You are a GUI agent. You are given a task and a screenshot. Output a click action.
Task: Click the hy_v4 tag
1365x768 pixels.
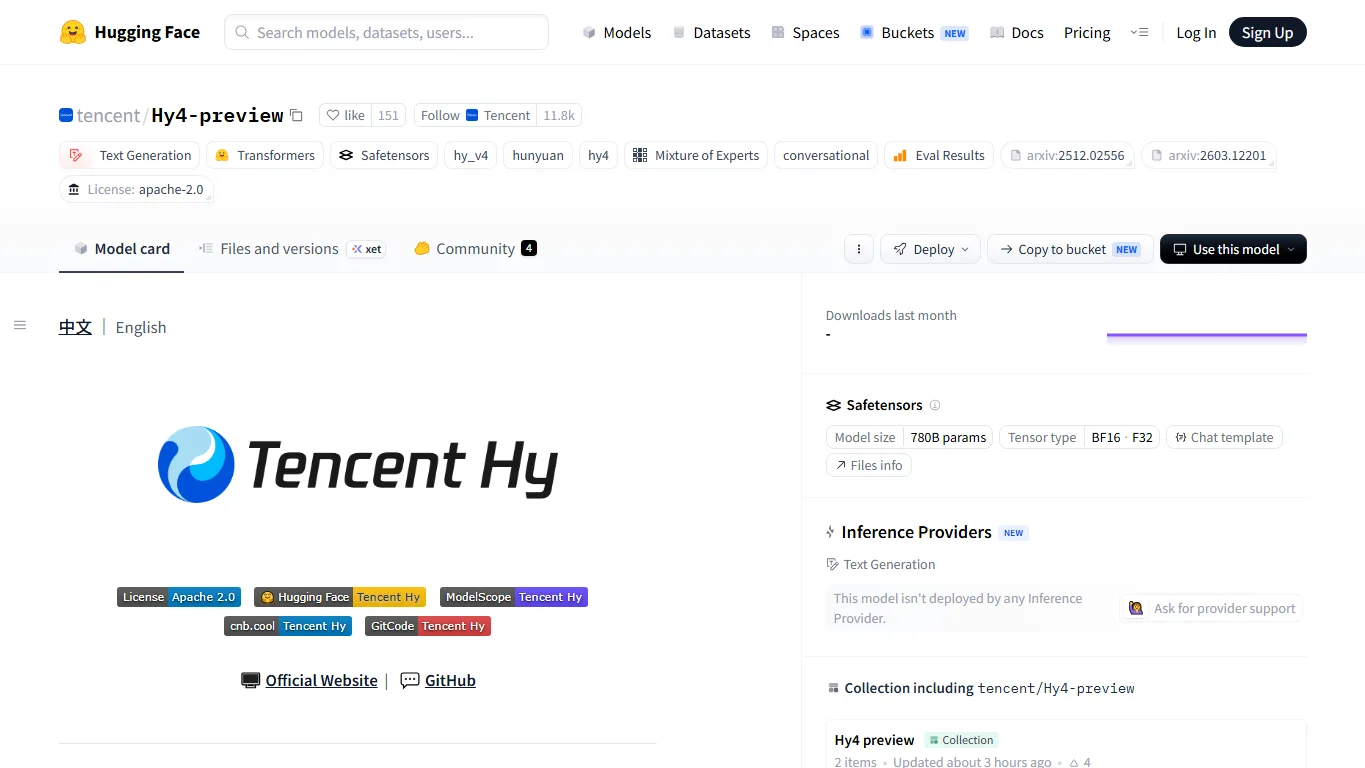(471, 155)
